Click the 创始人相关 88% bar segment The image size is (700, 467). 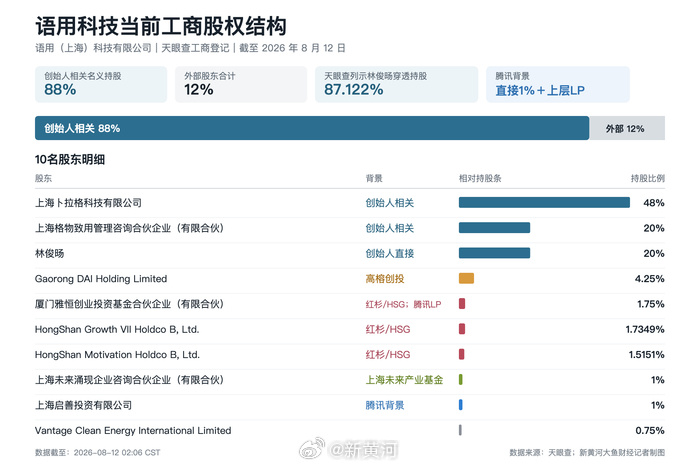312,128
